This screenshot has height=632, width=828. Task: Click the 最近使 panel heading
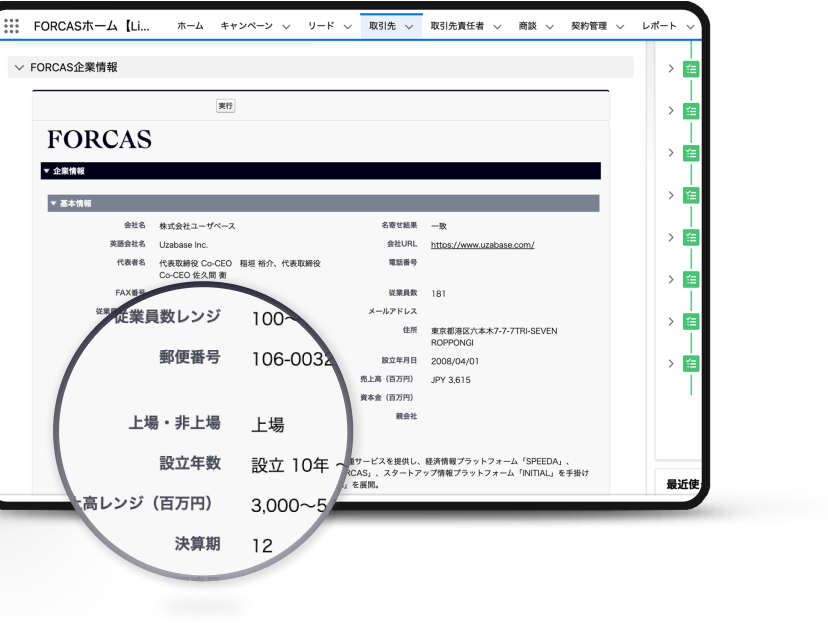tap(683, 484)
